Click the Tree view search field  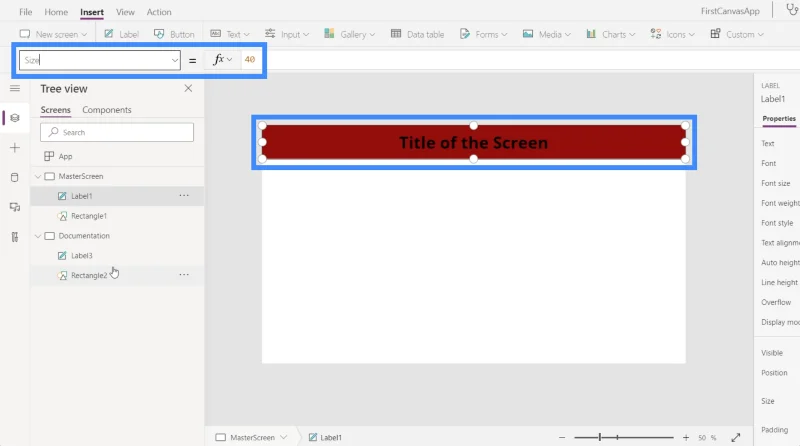(117, 132)
